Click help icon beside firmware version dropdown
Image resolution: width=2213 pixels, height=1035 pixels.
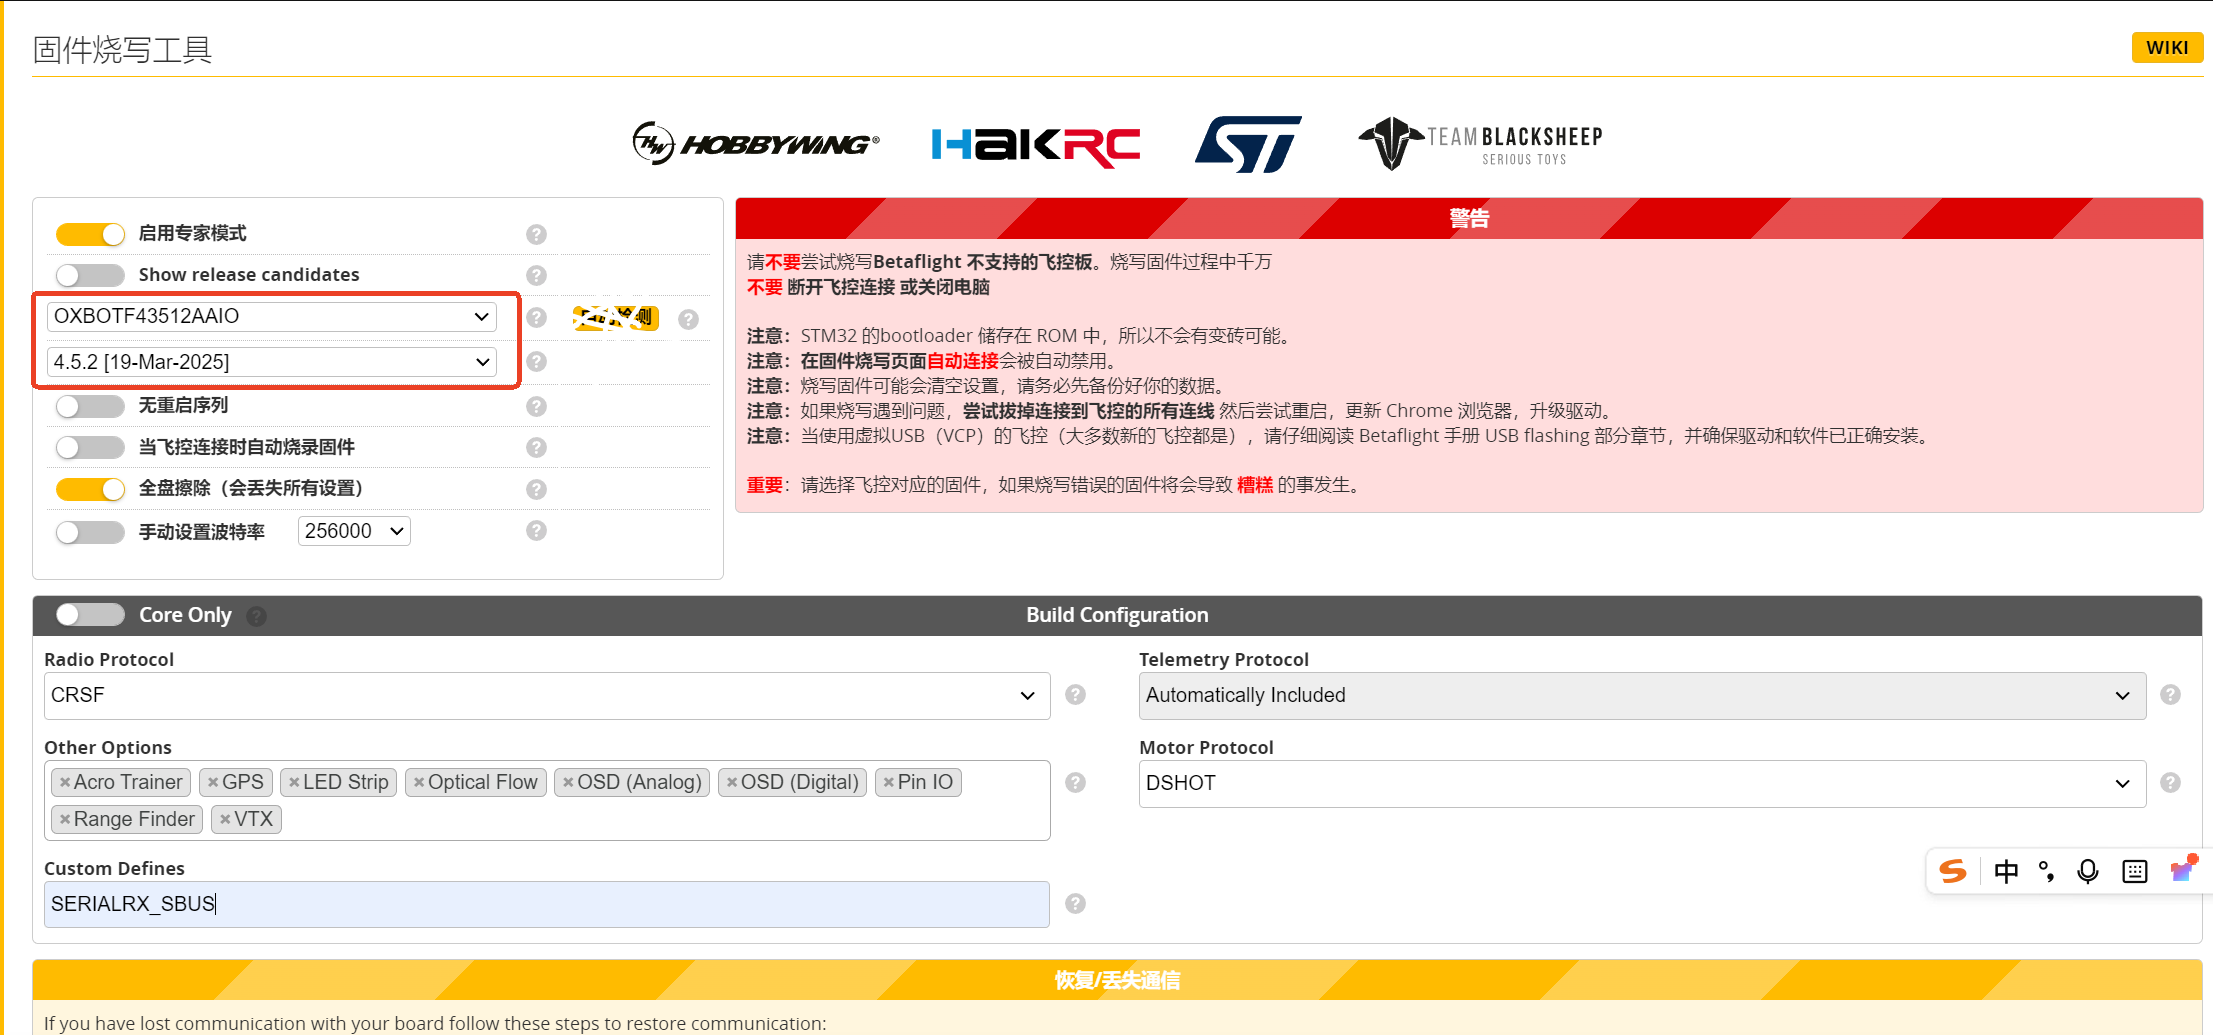pyautogui.click(x=536, y=361)
